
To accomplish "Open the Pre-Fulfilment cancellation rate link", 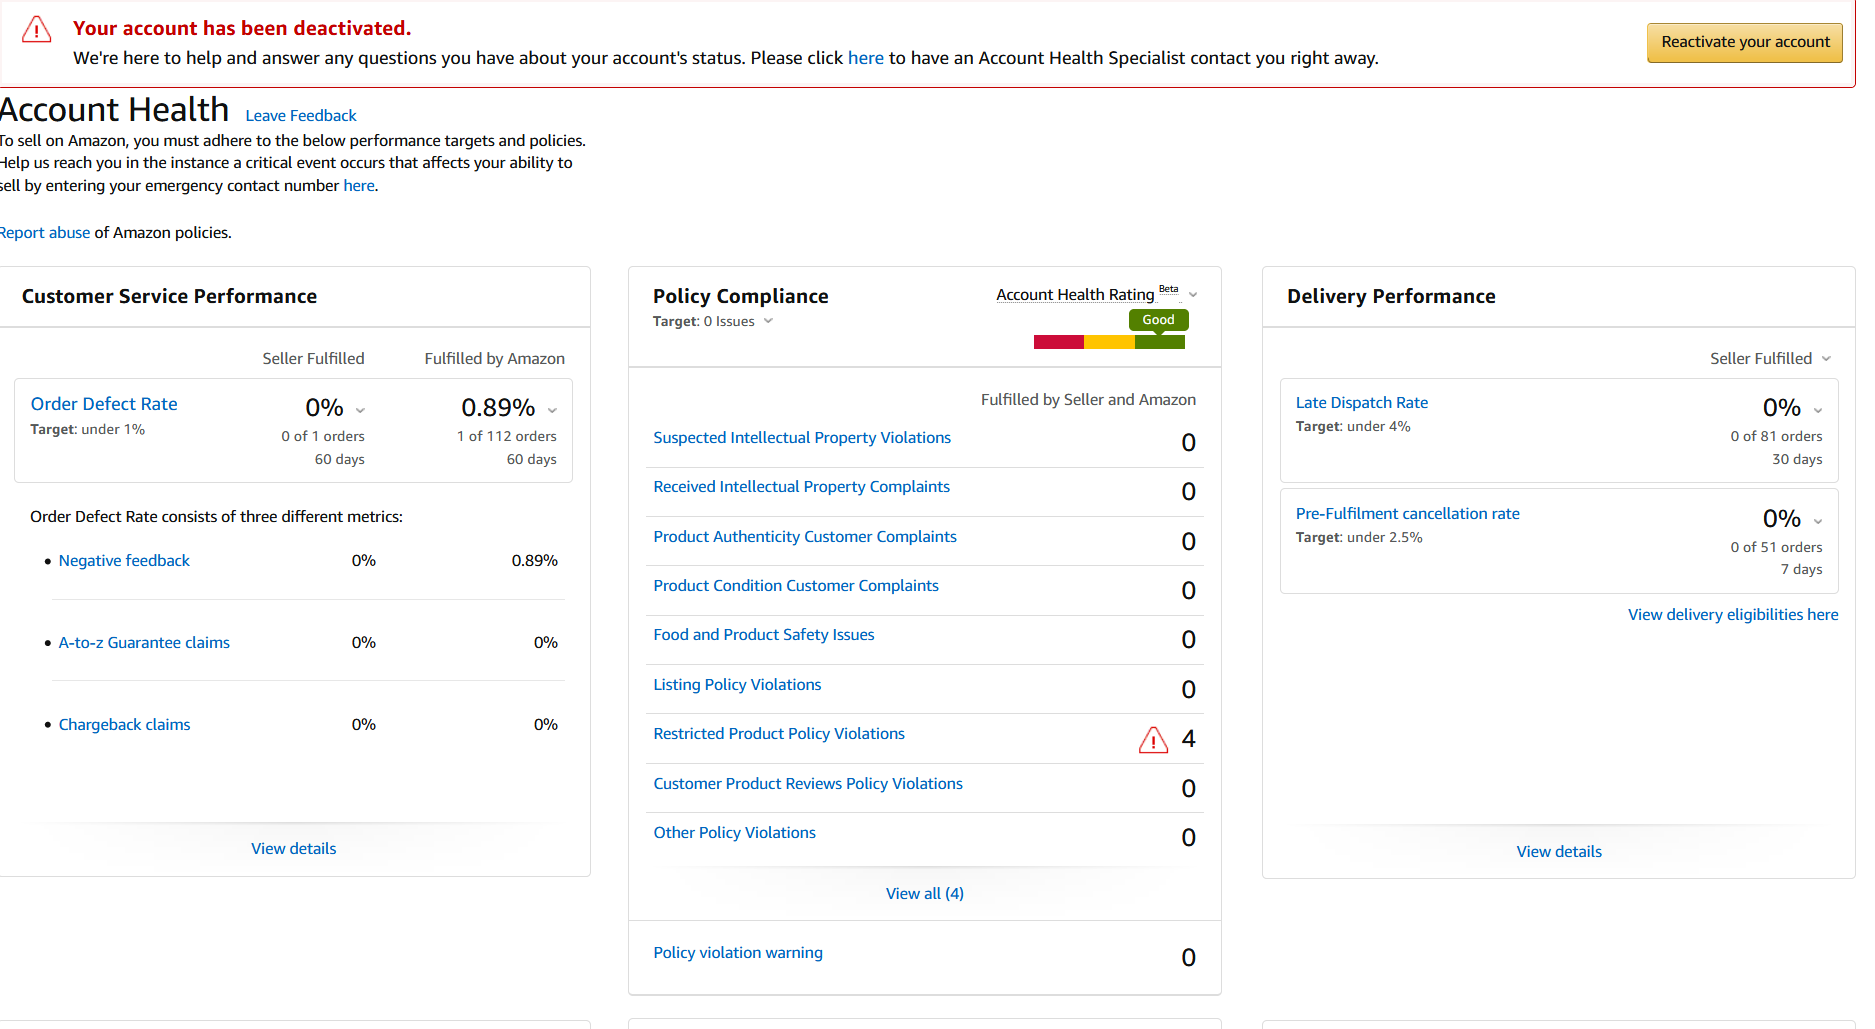I will tap(1408, 514).
